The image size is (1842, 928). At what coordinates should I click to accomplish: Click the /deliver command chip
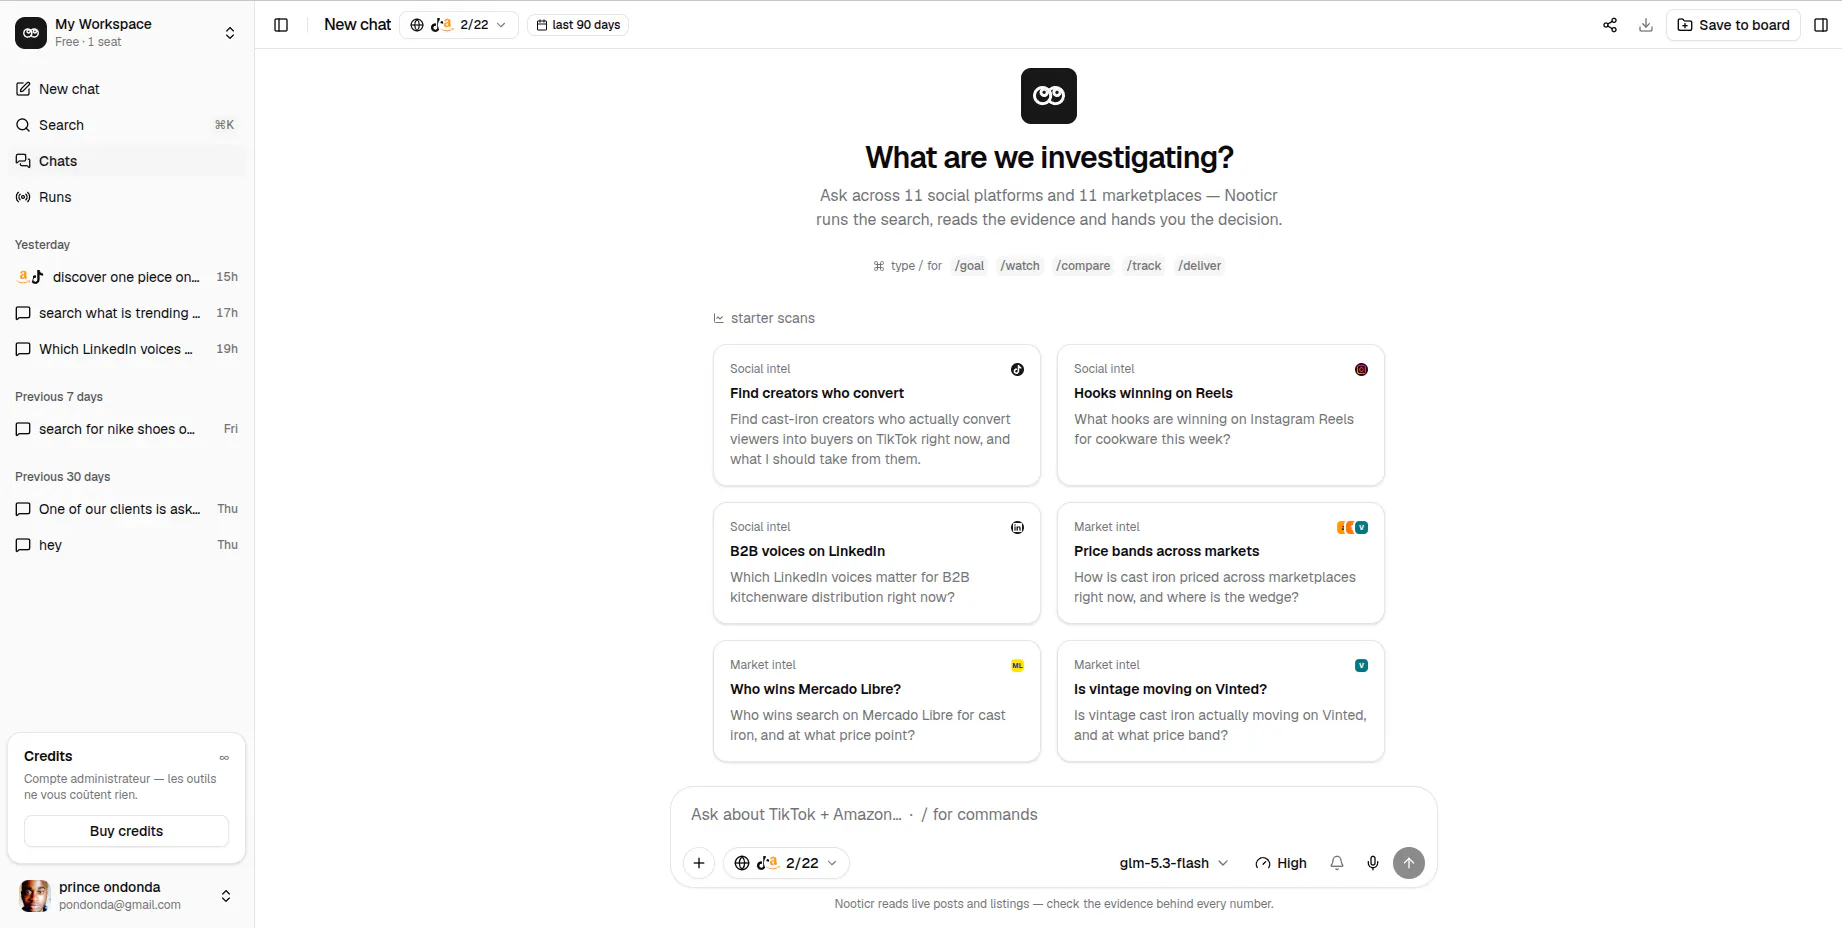(x=1199, y=266)
